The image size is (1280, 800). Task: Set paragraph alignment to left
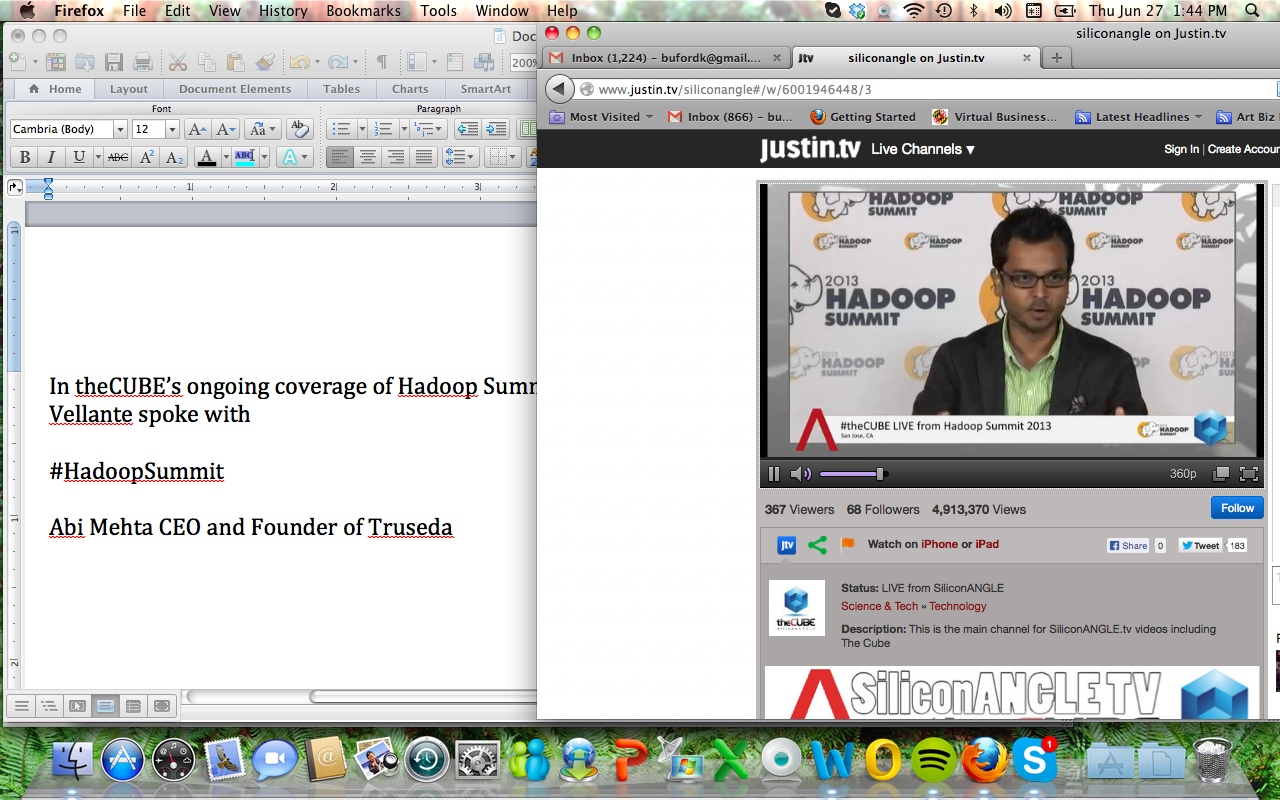[340, 157]
